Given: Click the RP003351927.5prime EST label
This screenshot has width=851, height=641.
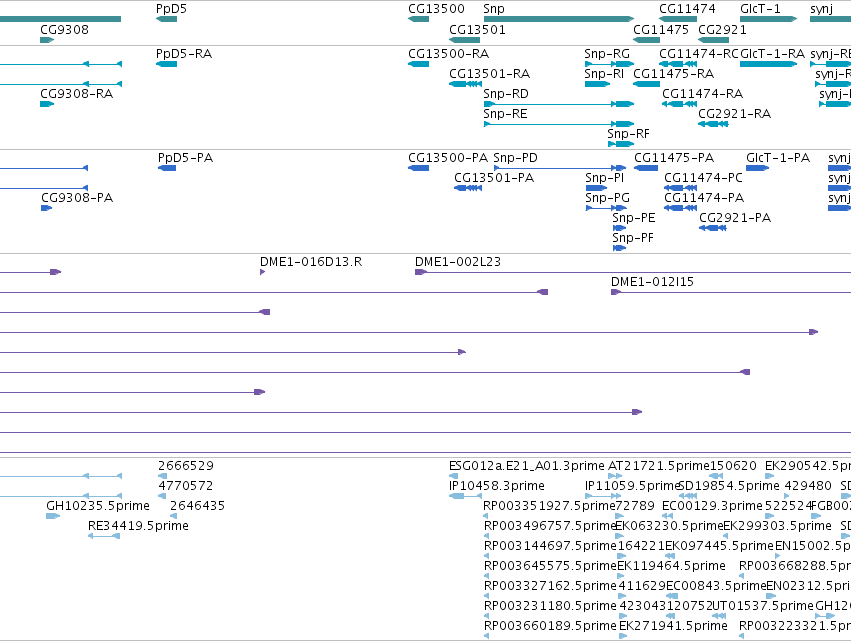Looking at the screenshot, I should (549, 506).
